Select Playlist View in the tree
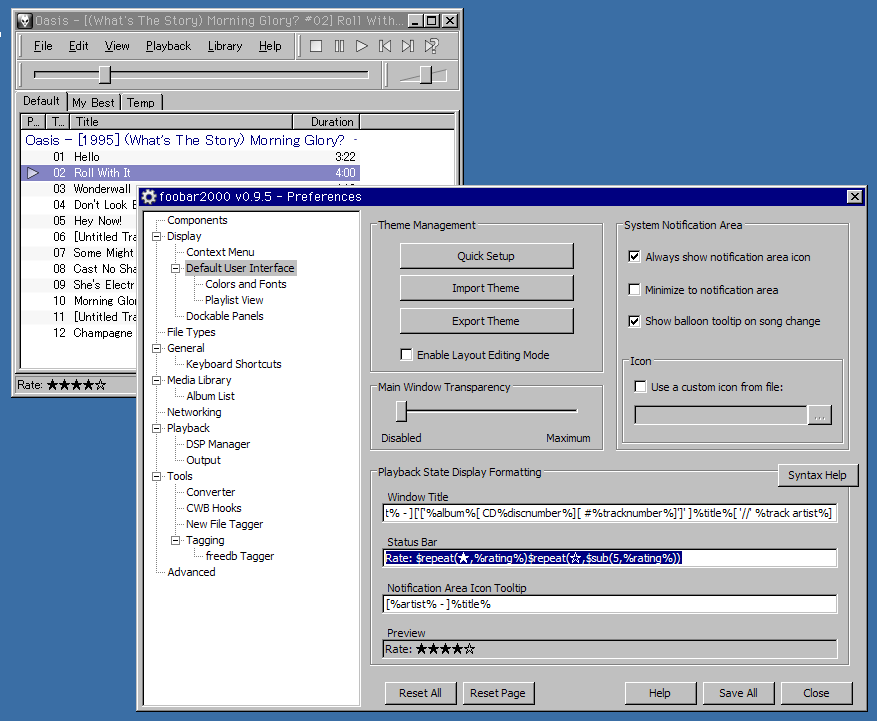Screen dimensions: 877x721 (x=234, y=300)
